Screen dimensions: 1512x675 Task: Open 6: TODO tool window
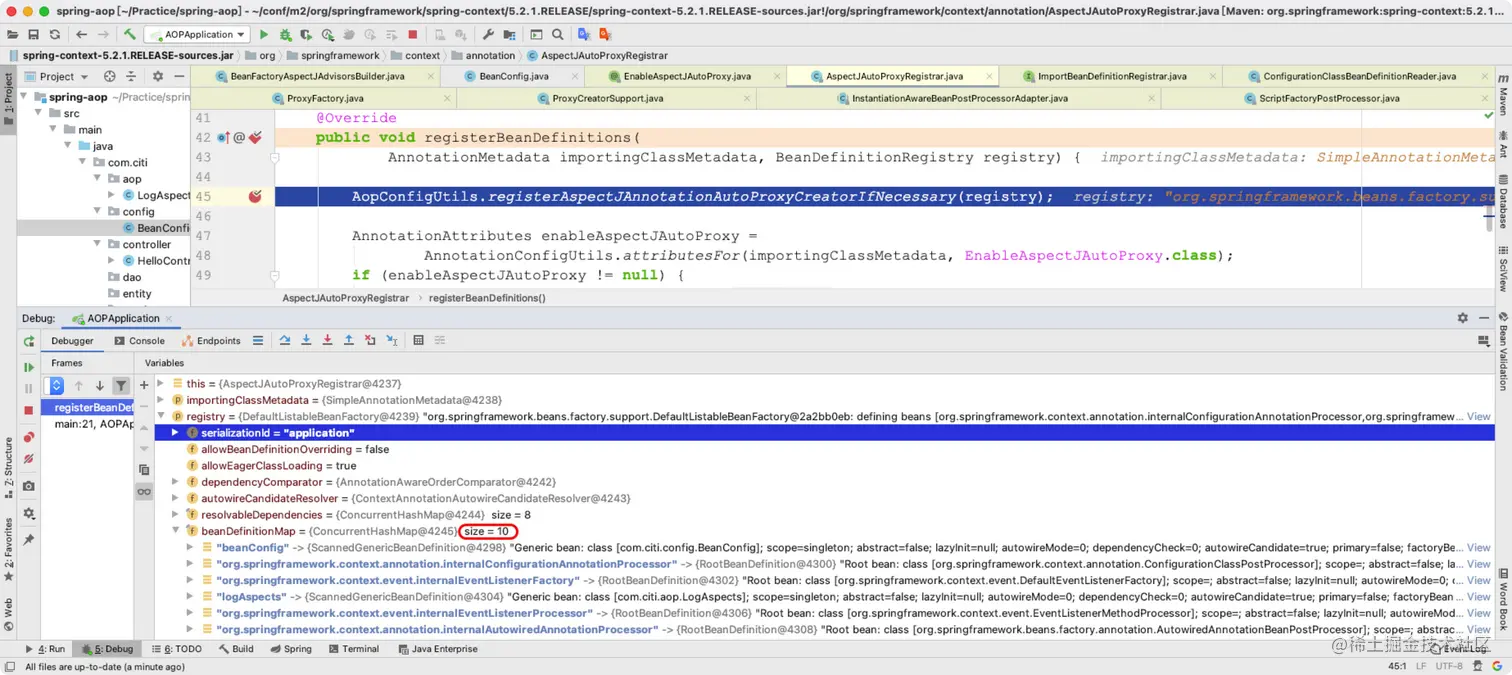176,649
